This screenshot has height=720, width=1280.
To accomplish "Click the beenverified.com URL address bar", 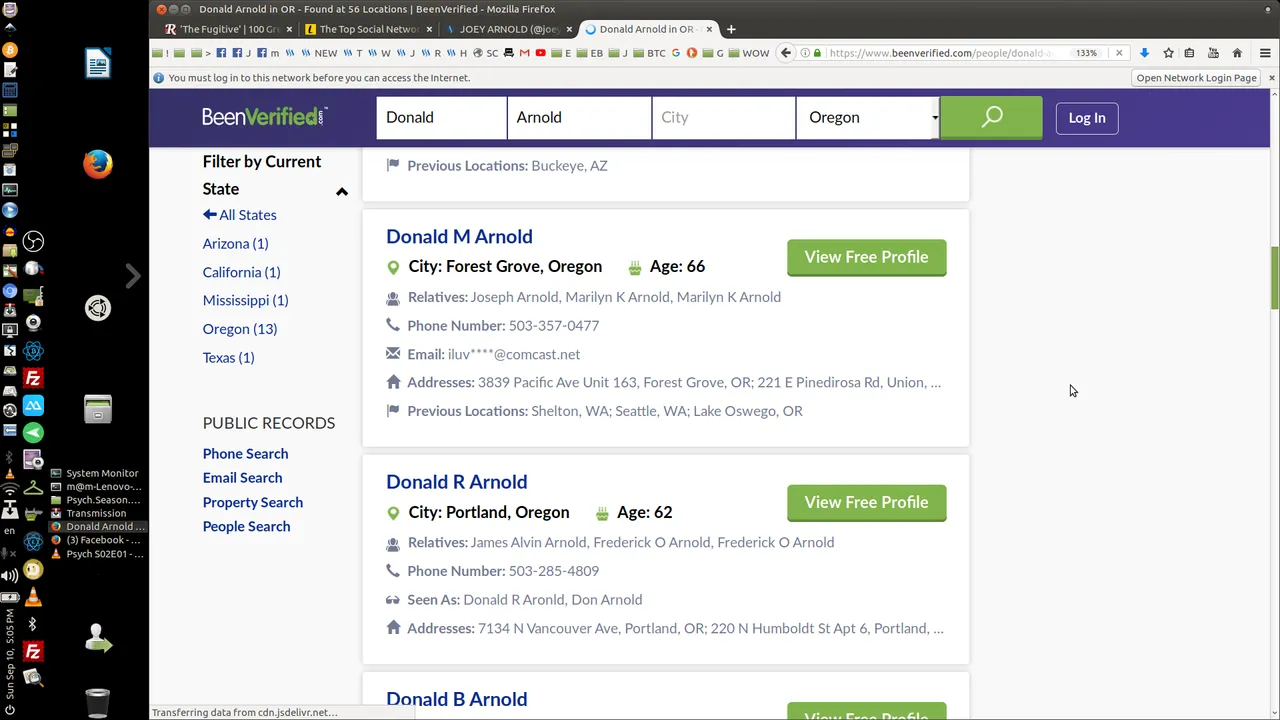I will [940, 53].
